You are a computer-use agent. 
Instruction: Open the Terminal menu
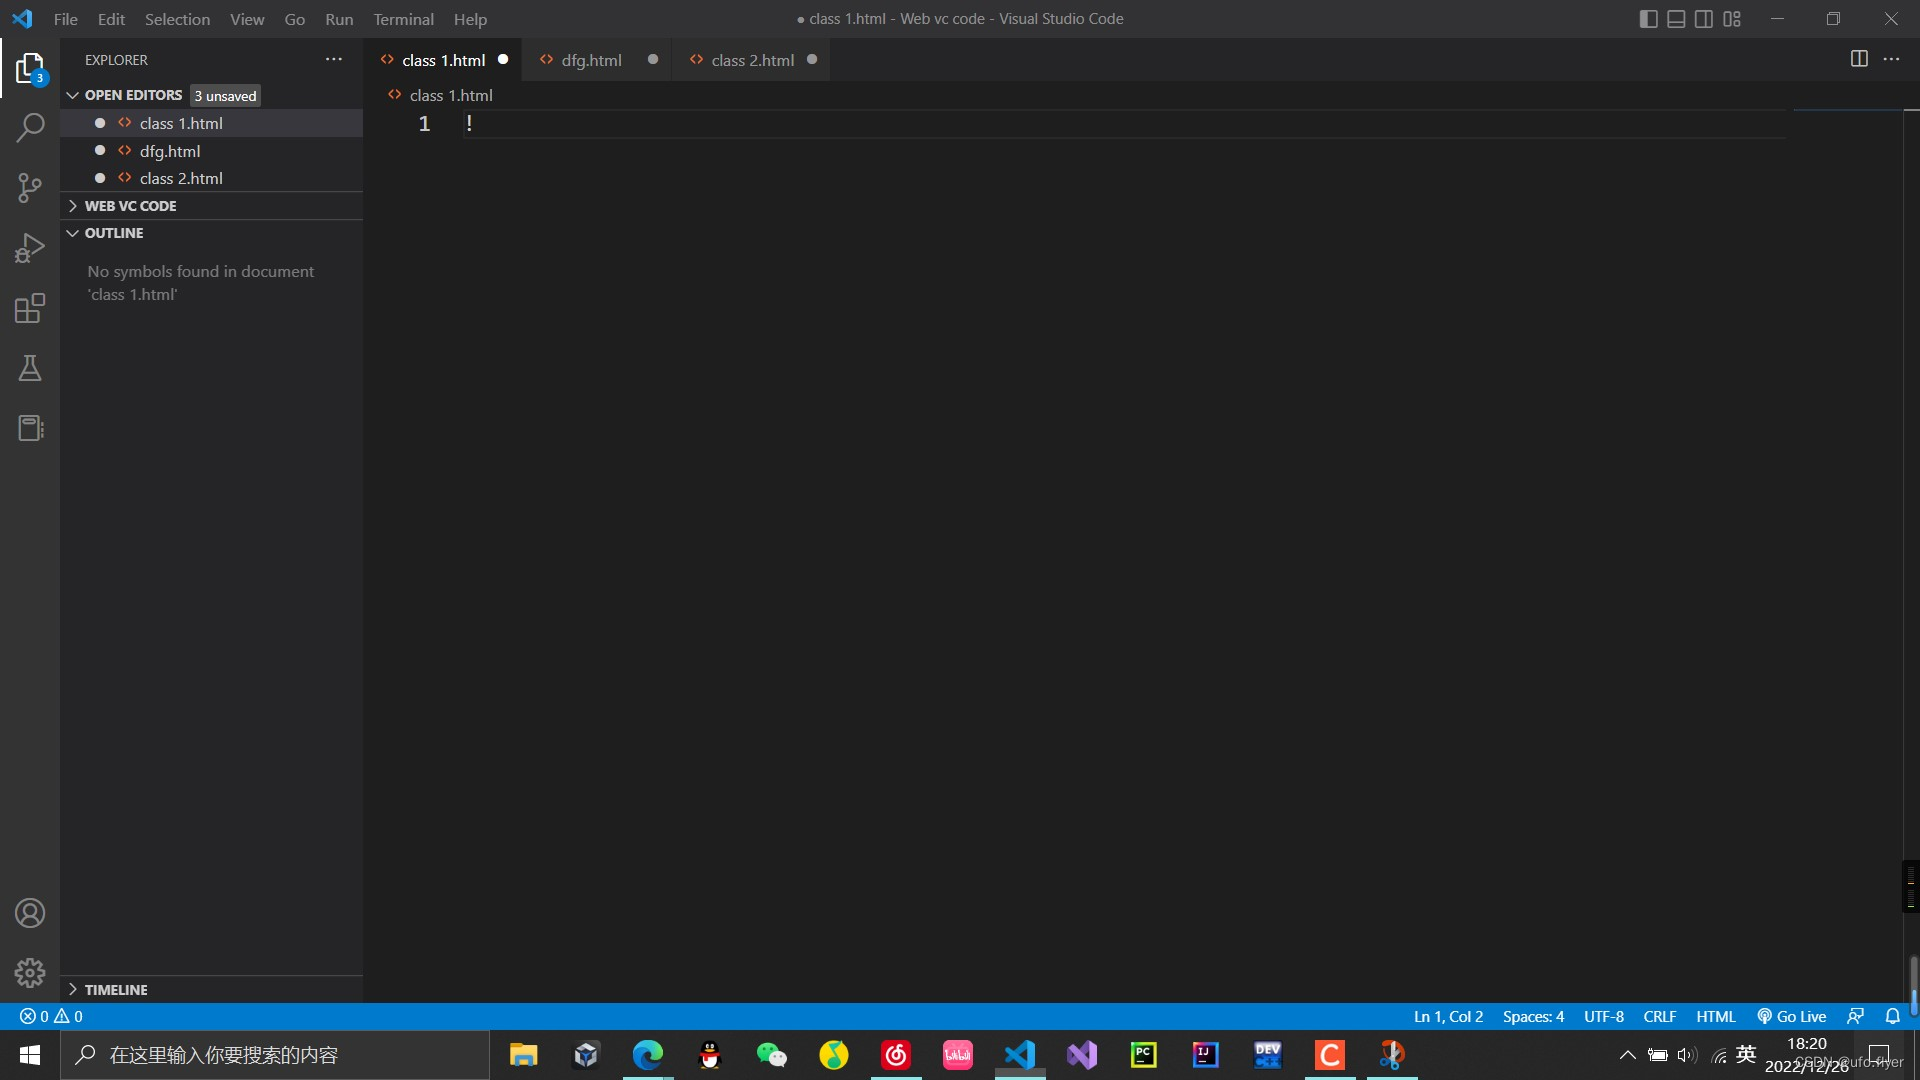(403, 19)
